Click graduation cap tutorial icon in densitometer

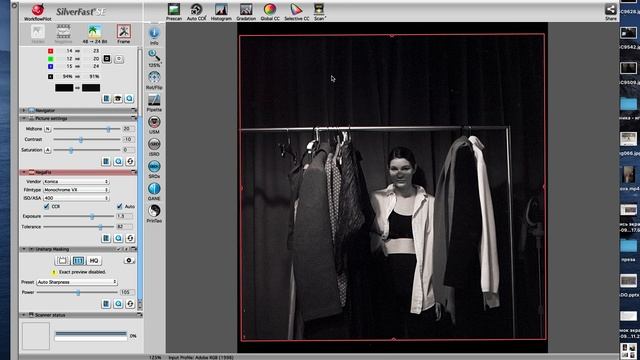pyautogui.click(x=118, y=98)
